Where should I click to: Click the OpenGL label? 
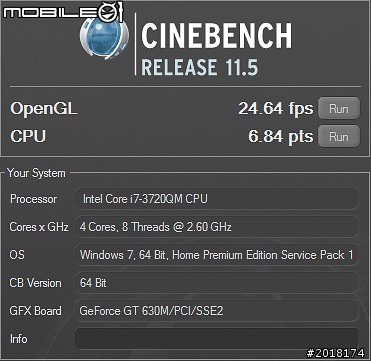pos(44,109)
